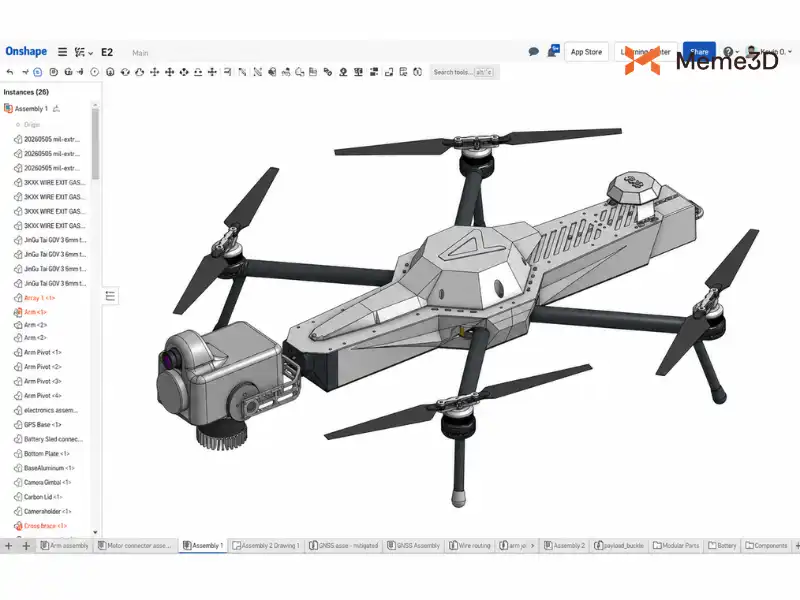Click the Redo arrow in the toolbar
The height and width of the screenshot is (600, 800).
(24, 72)
